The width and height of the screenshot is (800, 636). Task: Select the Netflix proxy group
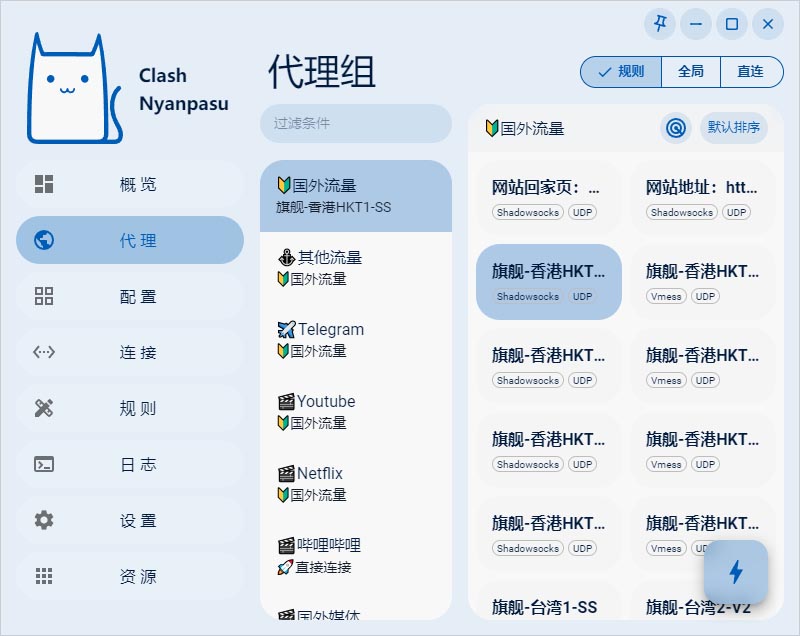[x=356, y=483]
